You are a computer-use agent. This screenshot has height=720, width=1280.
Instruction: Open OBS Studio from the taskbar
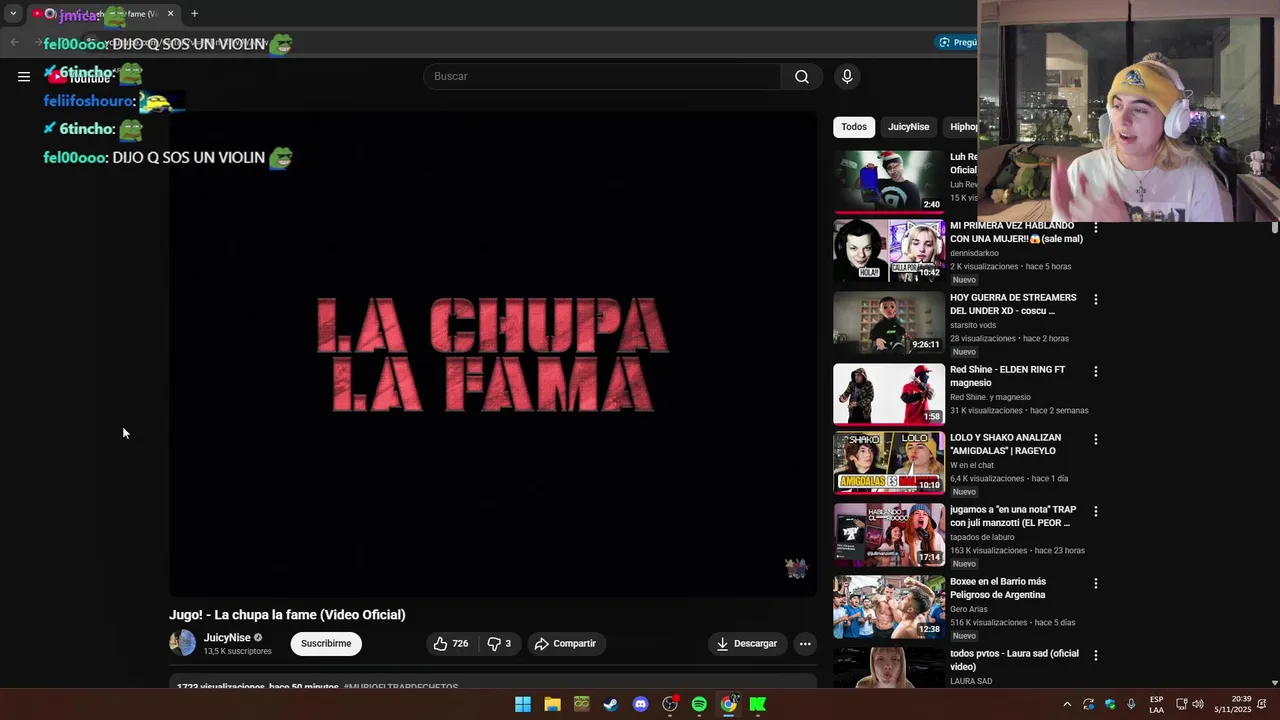(x=670, y=704)
